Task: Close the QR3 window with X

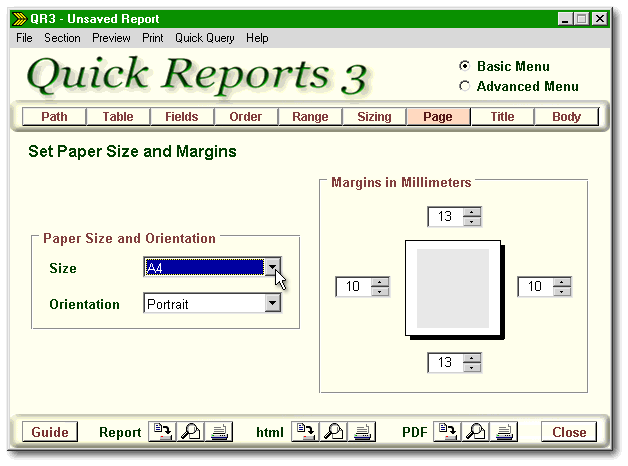Action: coord(600,19)
